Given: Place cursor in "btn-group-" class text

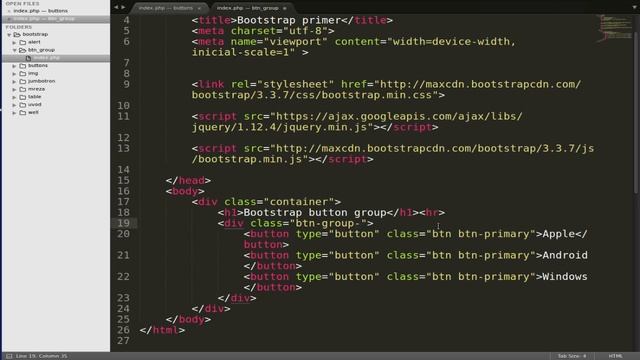Looking at the screenshot, I should tap(329, 223).
